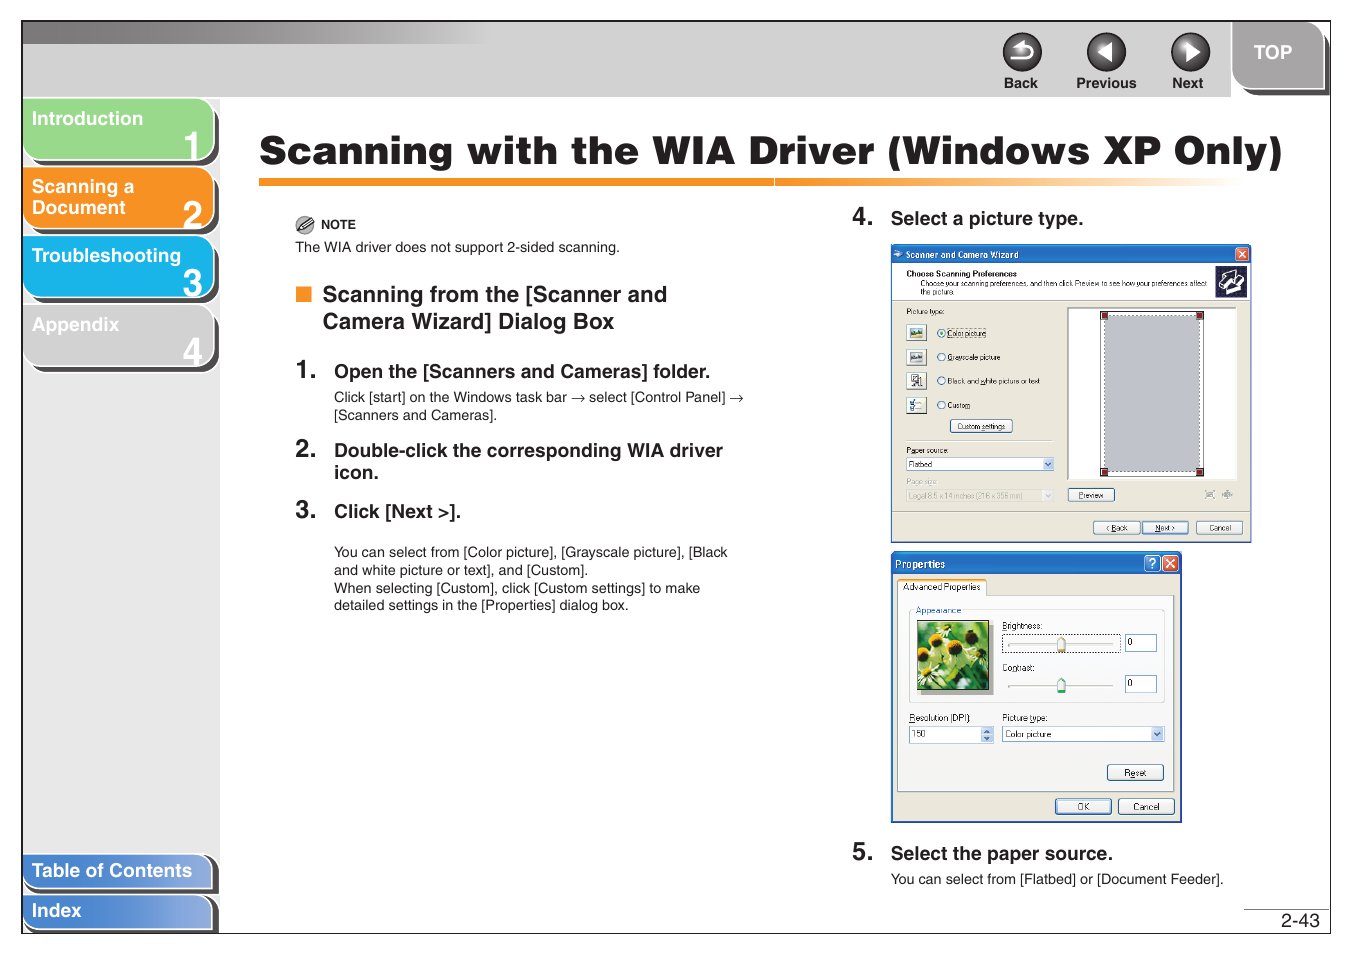Expand the Picture type dropdown in Properties

[x=1157, y=734]
